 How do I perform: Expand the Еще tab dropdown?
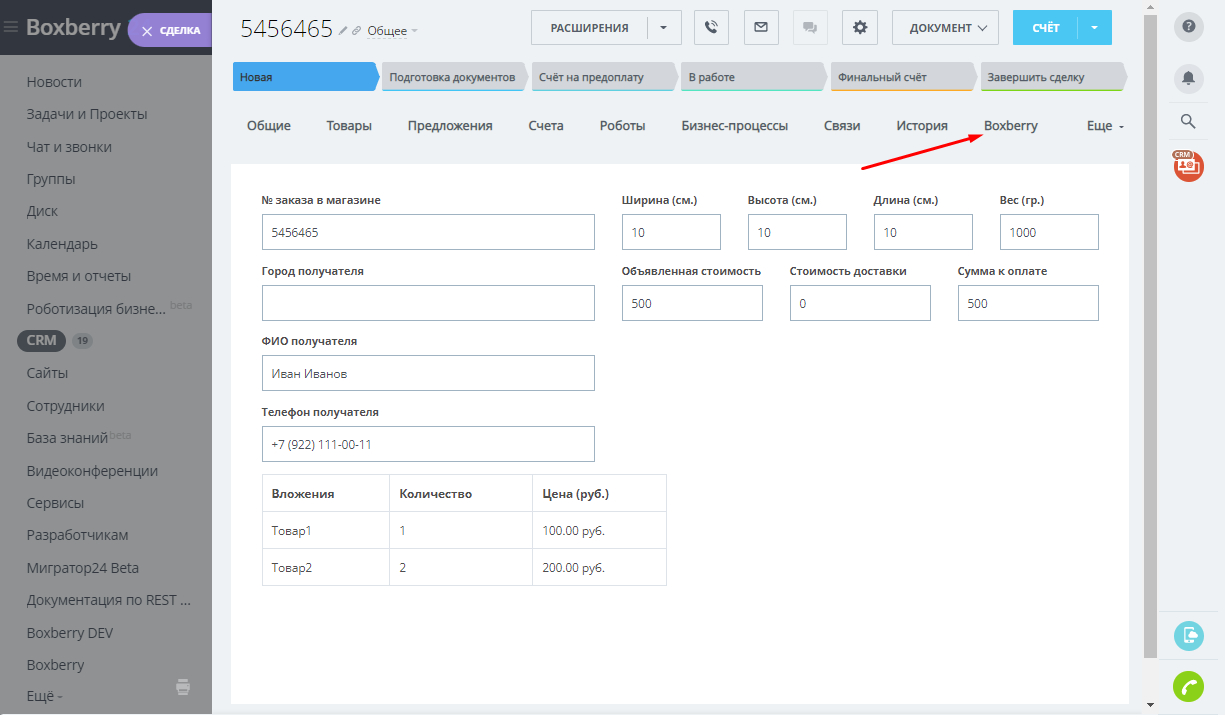(x=1106, y=127)
